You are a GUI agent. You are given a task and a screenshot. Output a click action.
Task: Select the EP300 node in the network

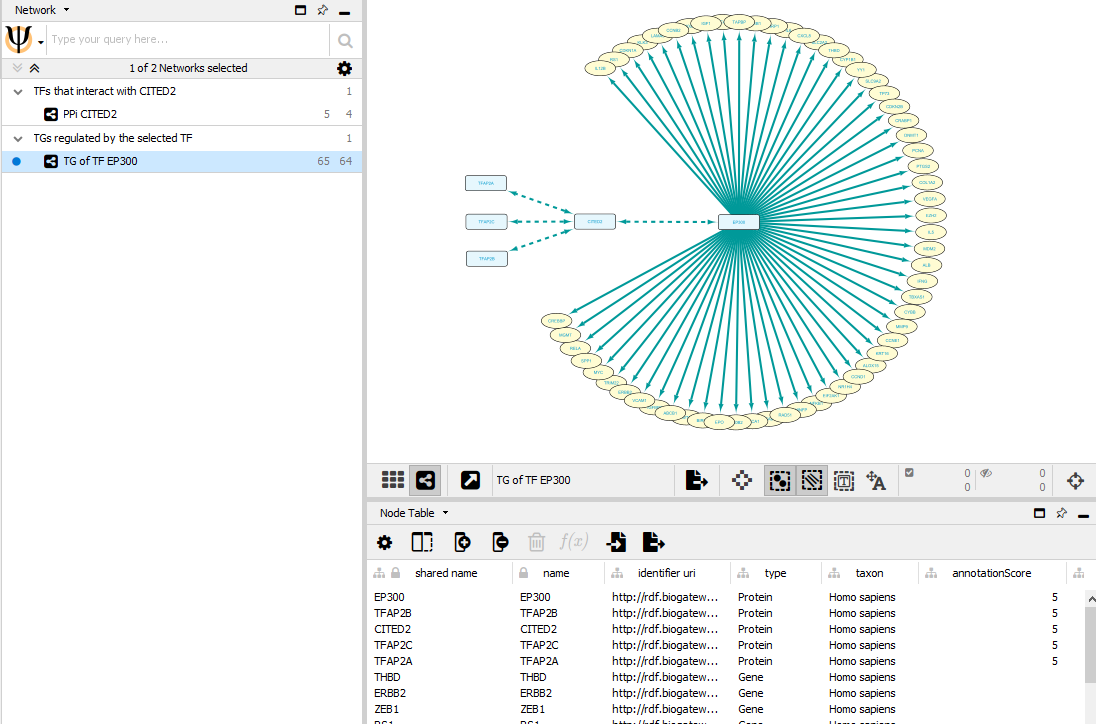tap(739, 222)
